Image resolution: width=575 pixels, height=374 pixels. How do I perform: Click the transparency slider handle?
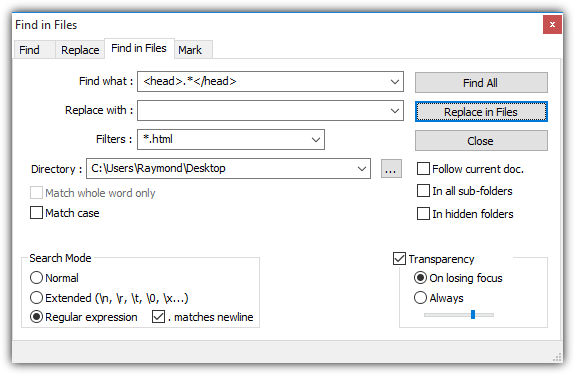(473, 315)
